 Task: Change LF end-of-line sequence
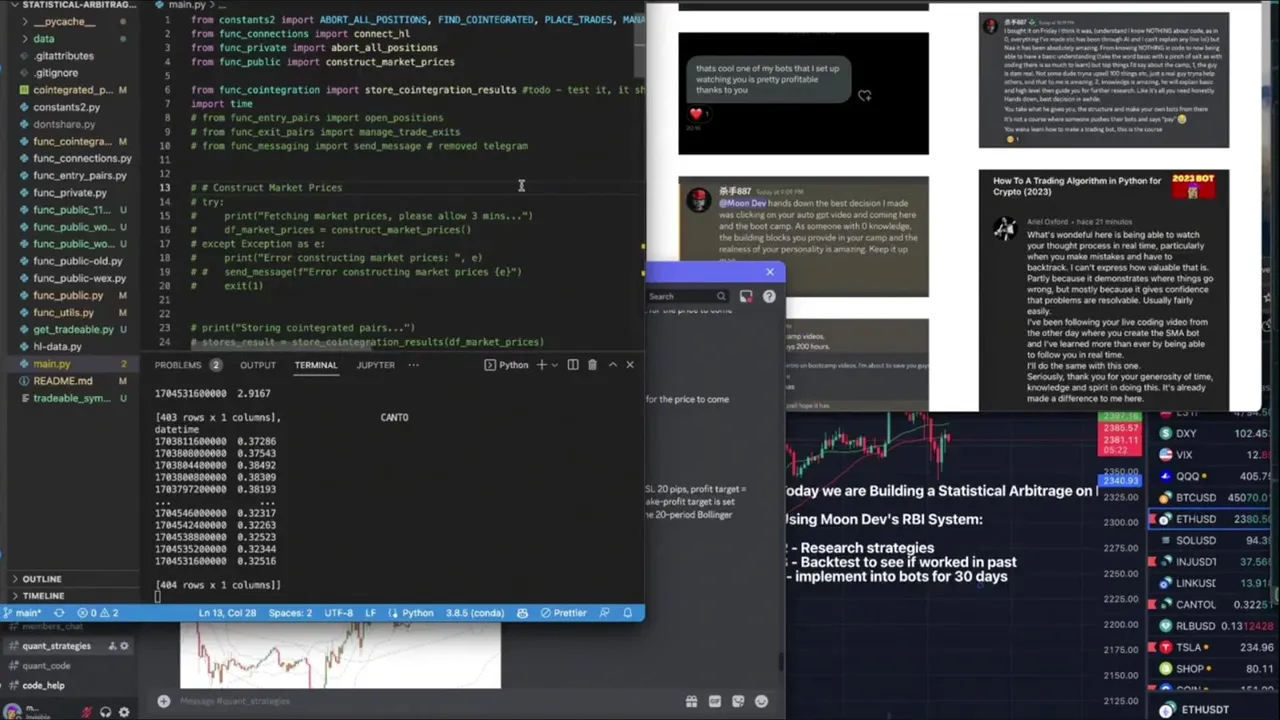(370, 613)
